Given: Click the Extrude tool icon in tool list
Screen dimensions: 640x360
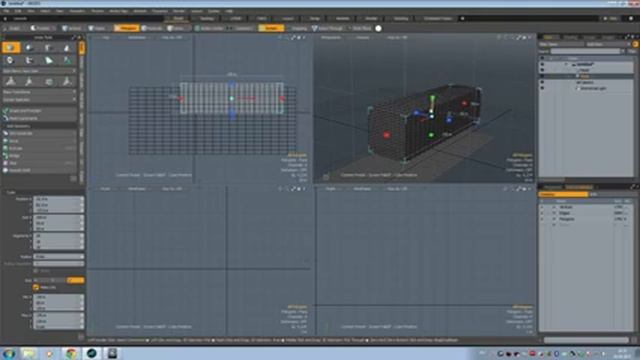Looking at the screenshot, I should tap(6, 148).
